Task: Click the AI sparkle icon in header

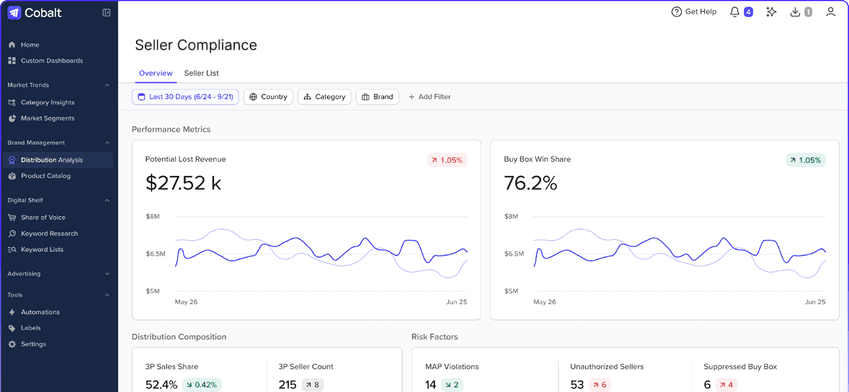Action: tap(771, 12)
